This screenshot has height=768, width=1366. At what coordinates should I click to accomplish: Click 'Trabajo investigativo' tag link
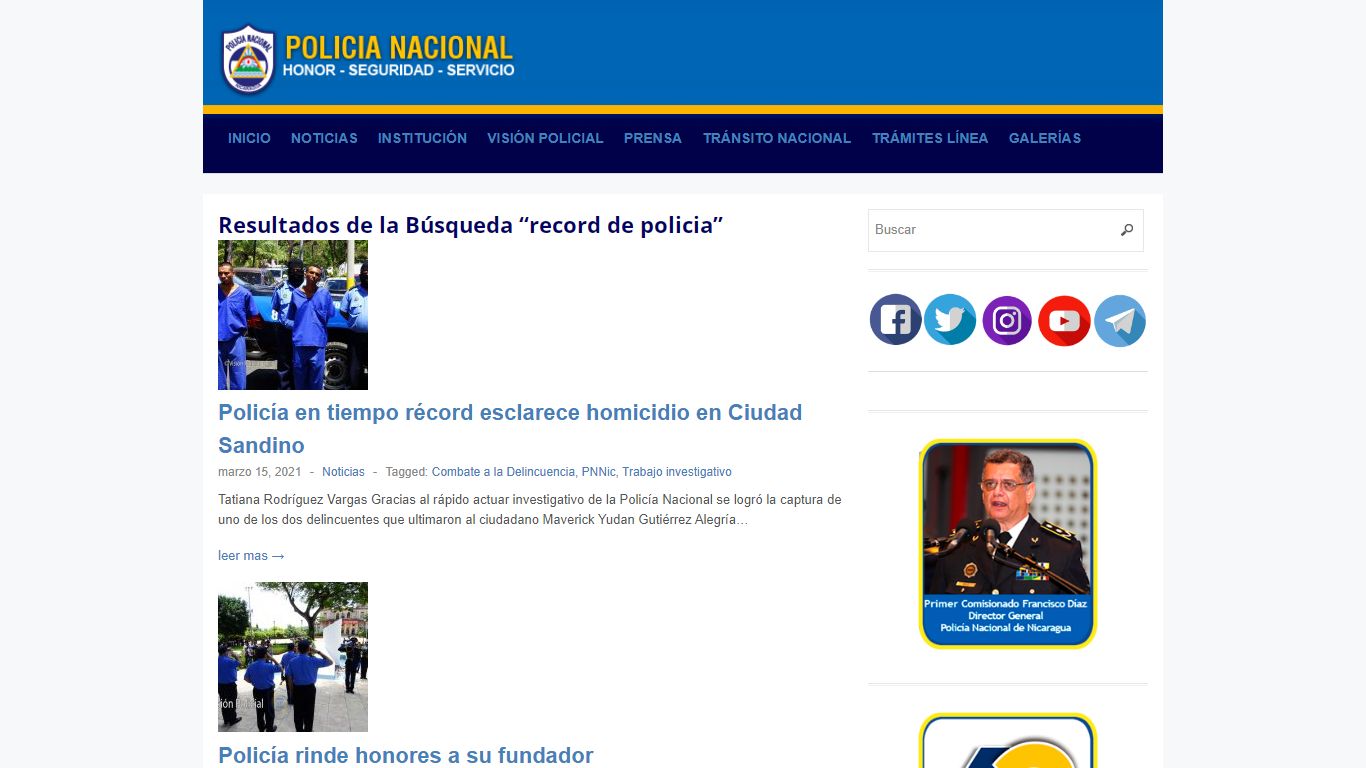(677, 472)
